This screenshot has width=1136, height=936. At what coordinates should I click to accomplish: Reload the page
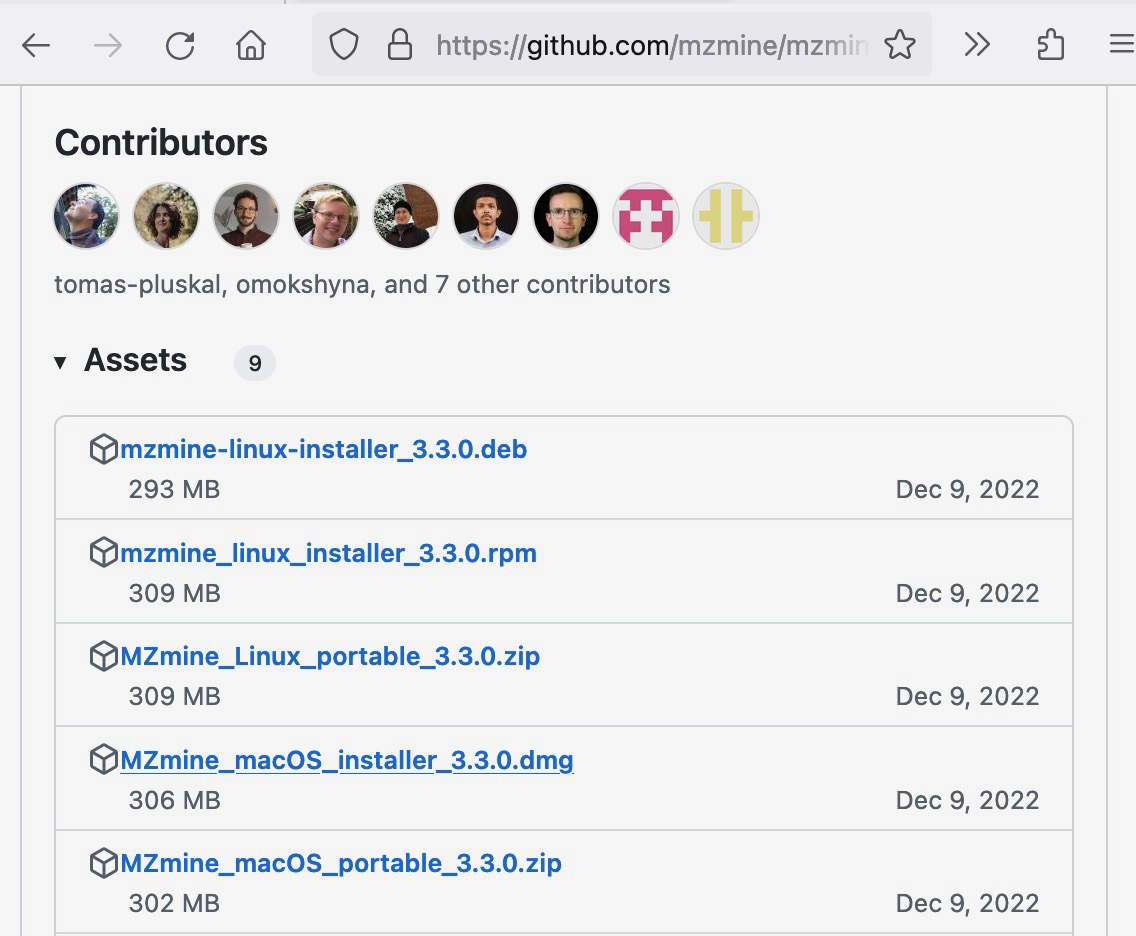pos(180,44)
